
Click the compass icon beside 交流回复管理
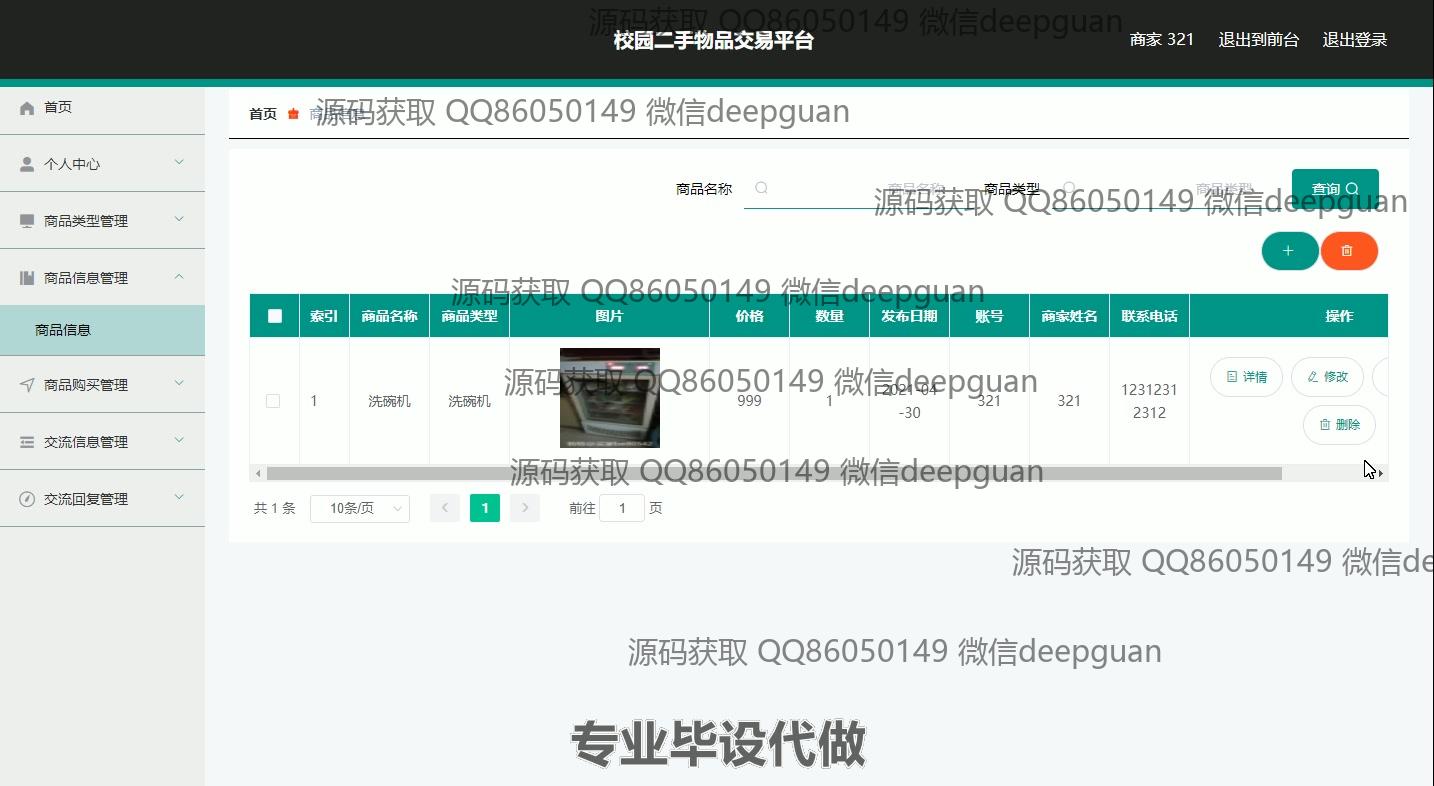pyautogui.click(x=27, y=499)
